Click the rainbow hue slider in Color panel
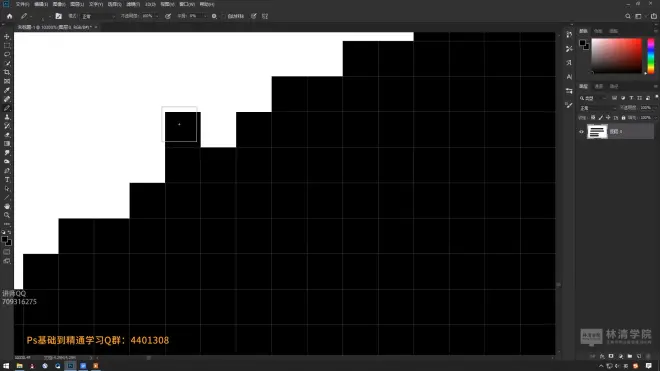 651,56
